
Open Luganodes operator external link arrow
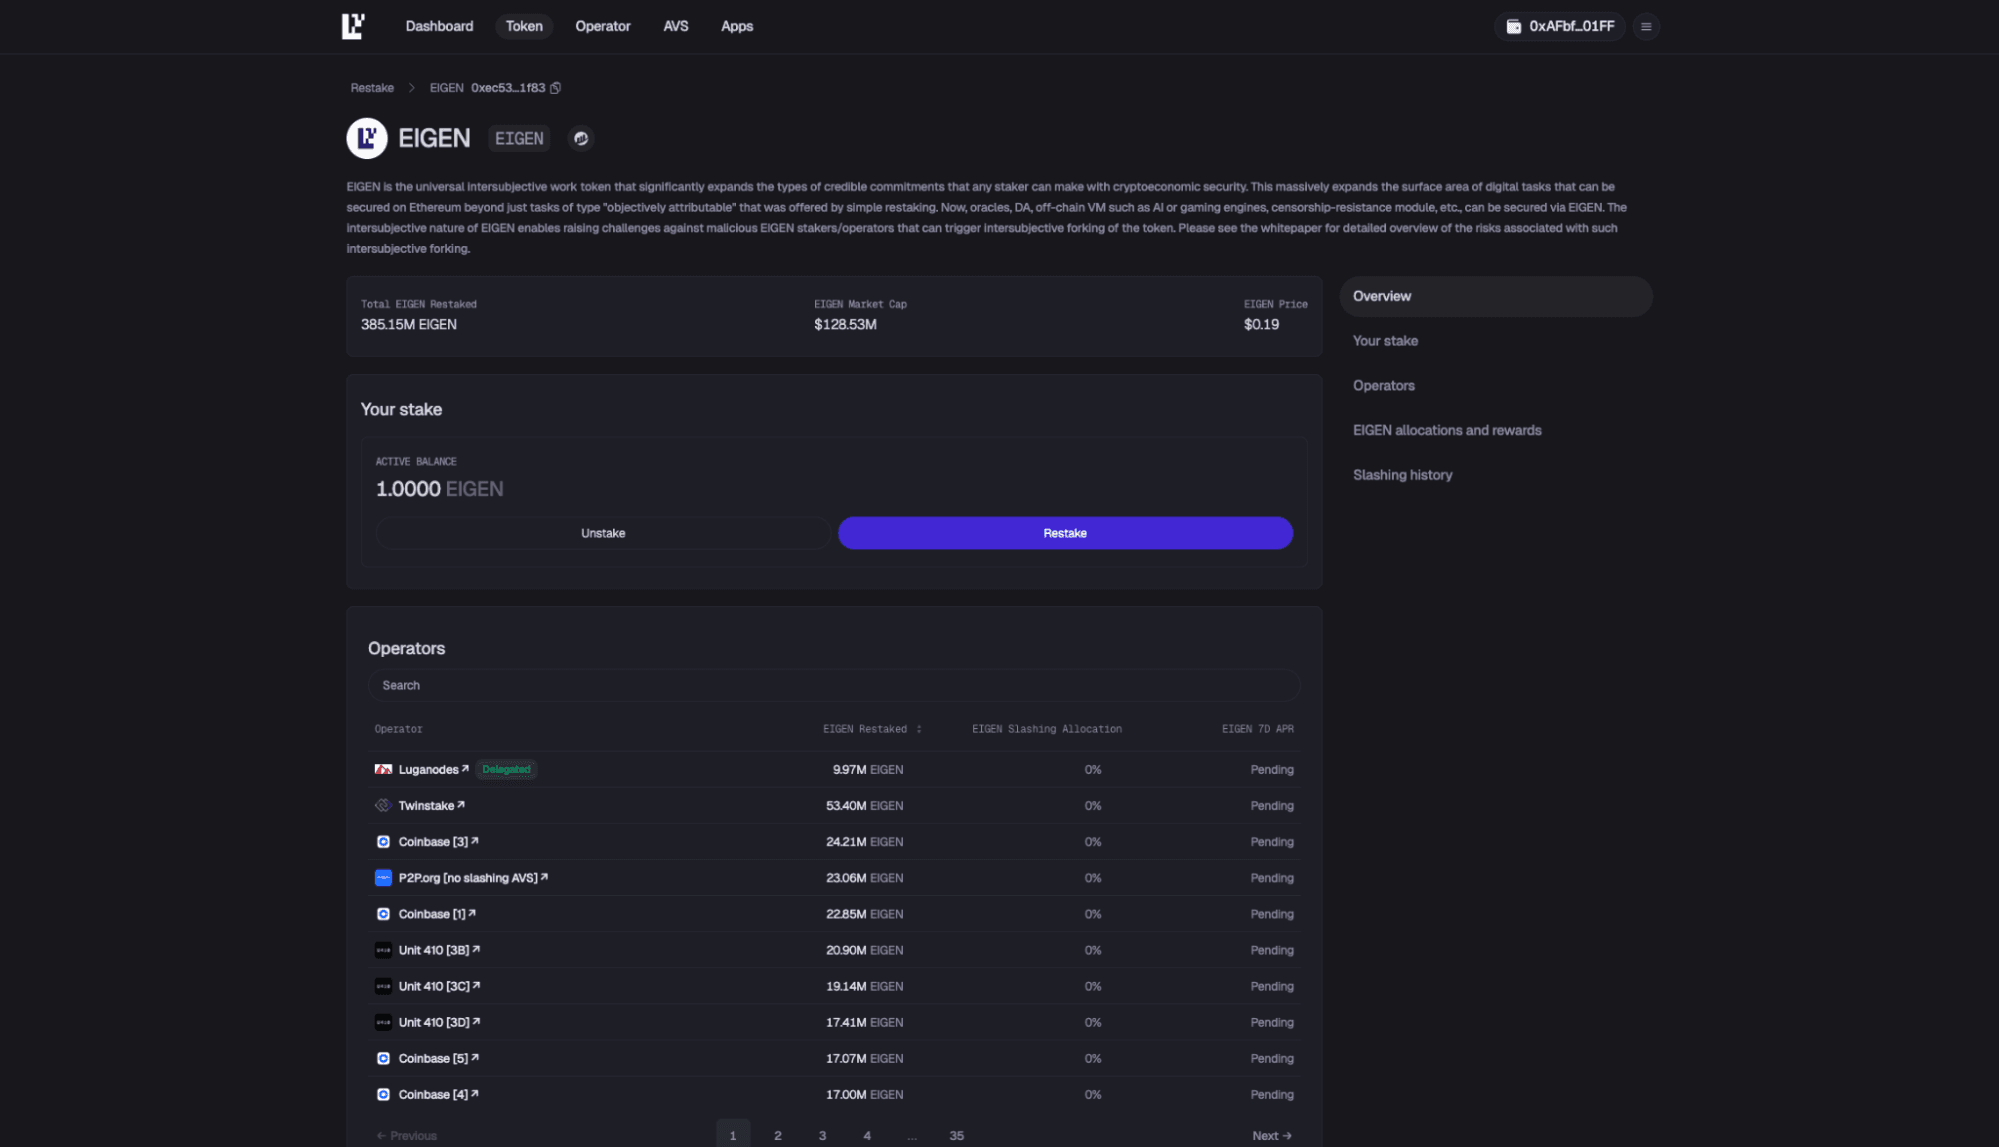(465, 769)
